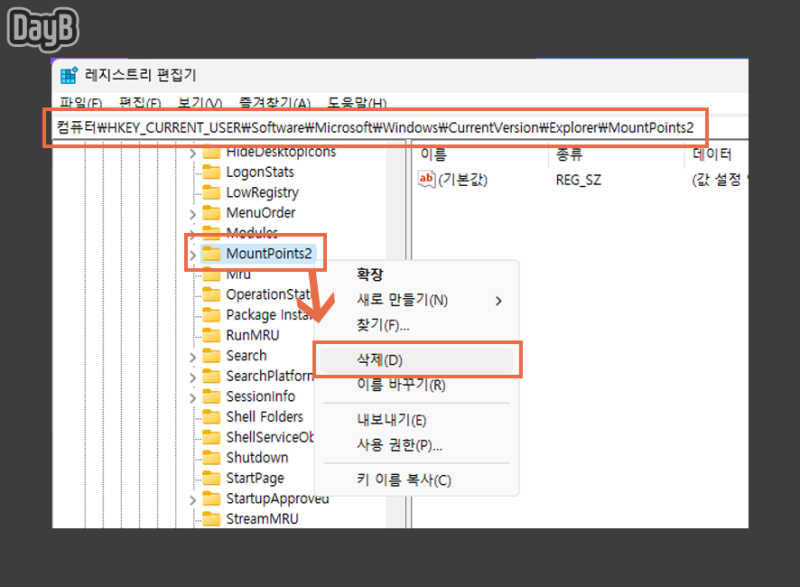Click the StreamMRU folder icon

214,518
